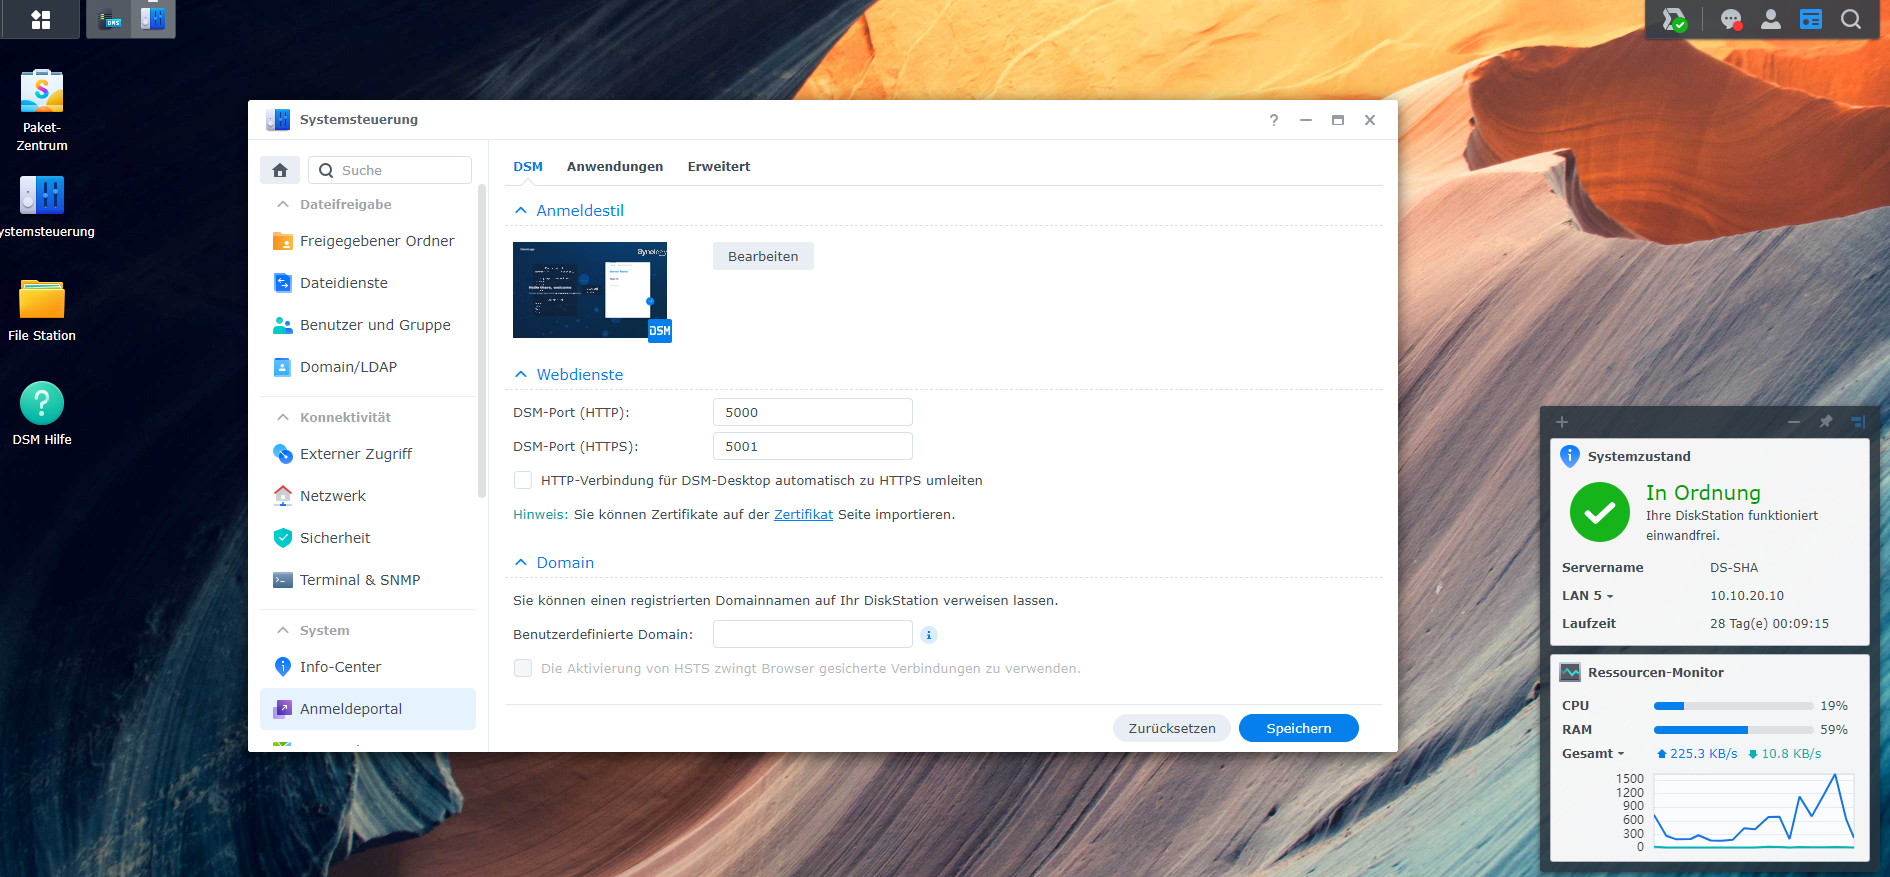The width and height of the screenshot is (1890, 877).
Task: Pin the widget panel
Action: (1826, 422)
